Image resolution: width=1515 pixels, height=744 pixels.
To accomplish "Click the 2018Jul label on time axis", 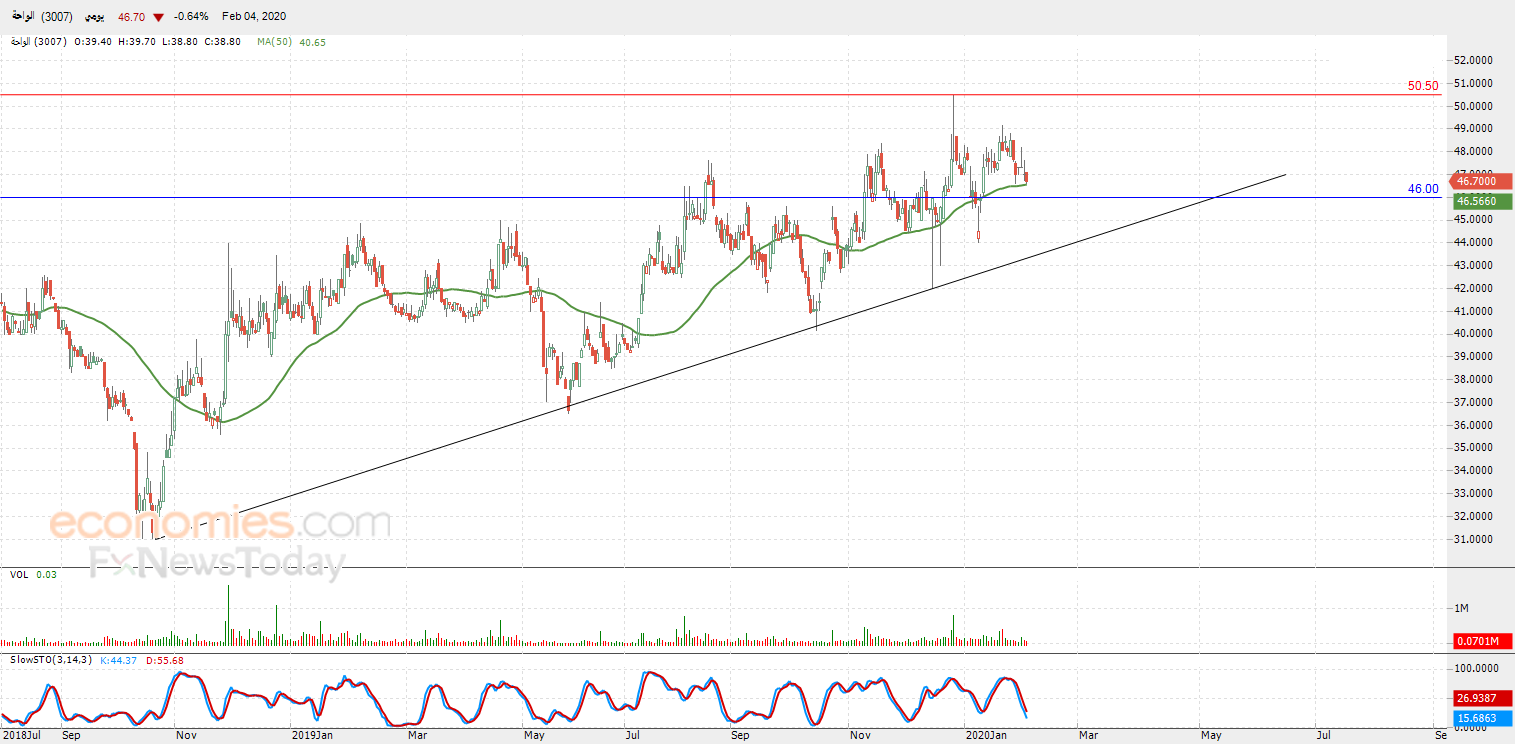I will tap(21, 736).
